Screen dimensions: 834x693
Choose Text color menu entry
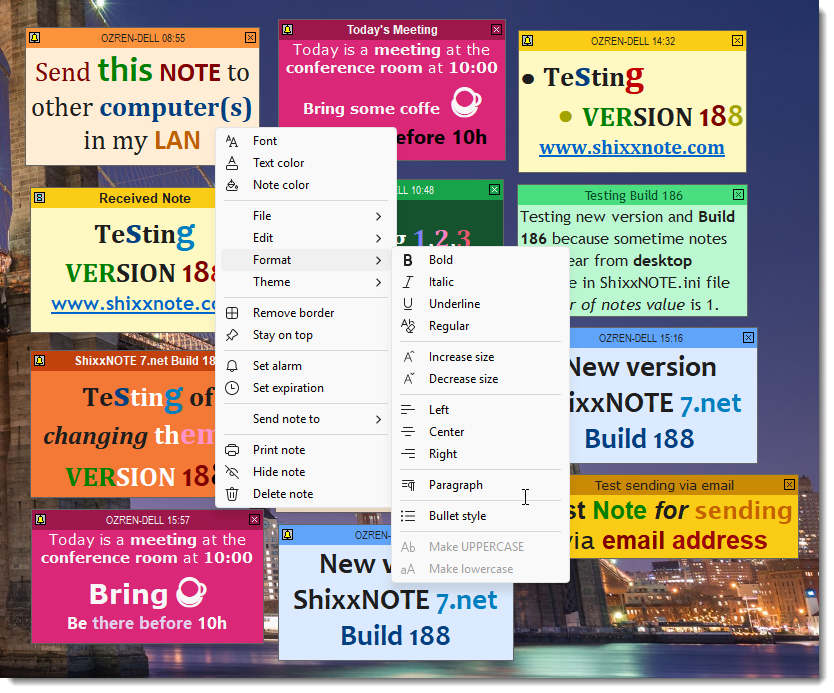(306, 163)
